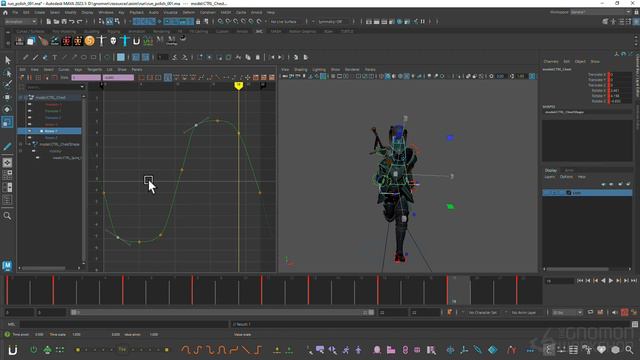Toggle the loop playback icon near range slider

591,312
